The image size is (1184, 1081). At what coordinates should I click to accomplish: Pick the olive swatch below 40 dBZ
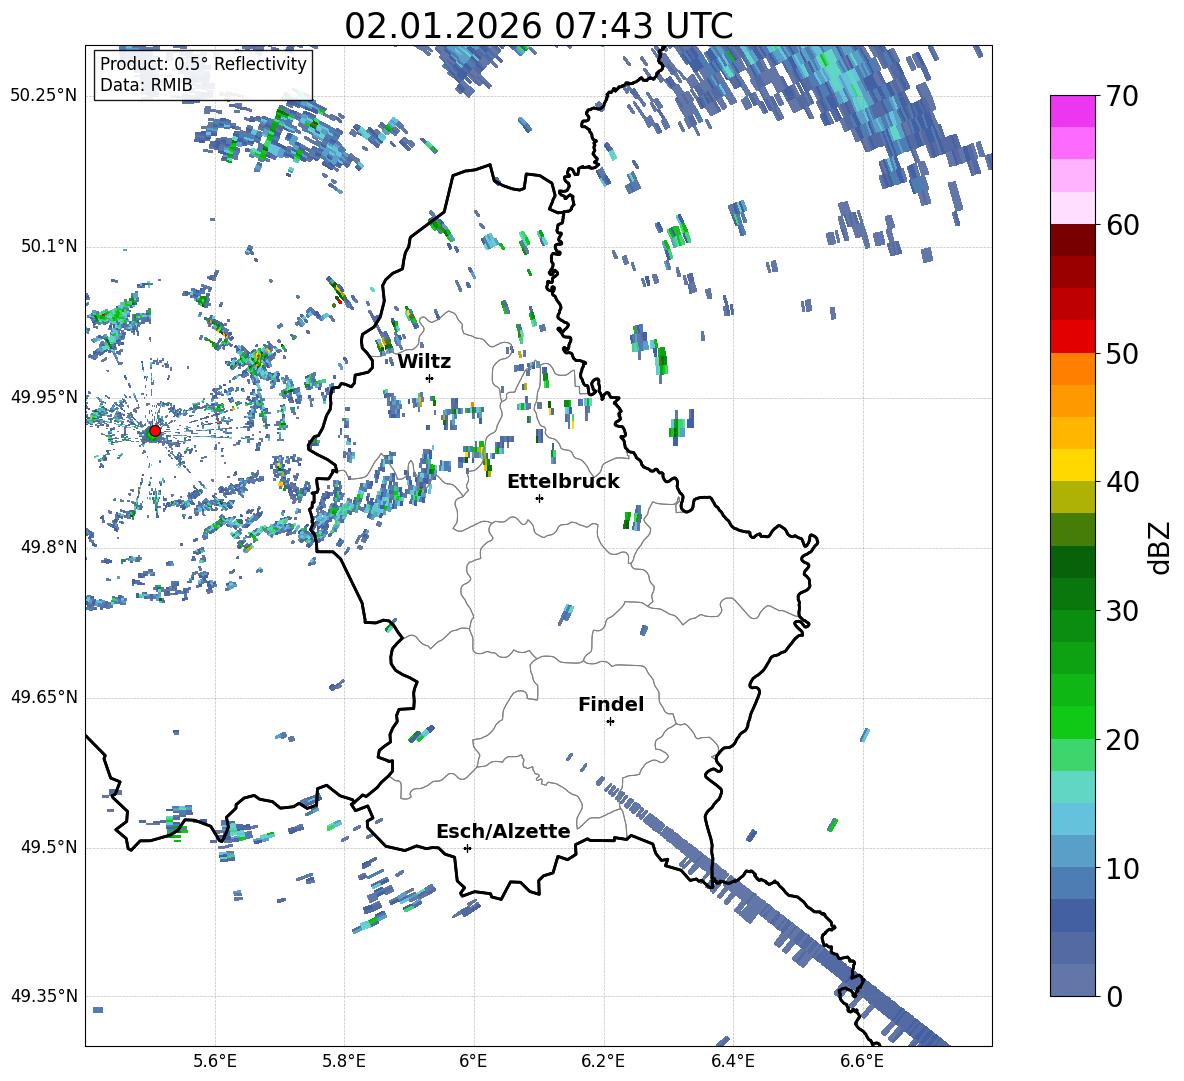pyautogui.click(x=1072, y=497)
